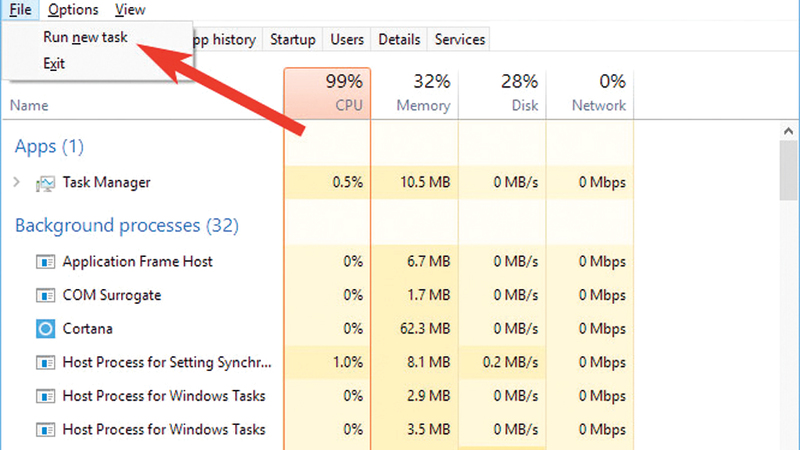The height and width of the screenshot is (450, 800).
Task: Click the Host Process for Setting Synchronization icon
Action: [x=46, y=362]
